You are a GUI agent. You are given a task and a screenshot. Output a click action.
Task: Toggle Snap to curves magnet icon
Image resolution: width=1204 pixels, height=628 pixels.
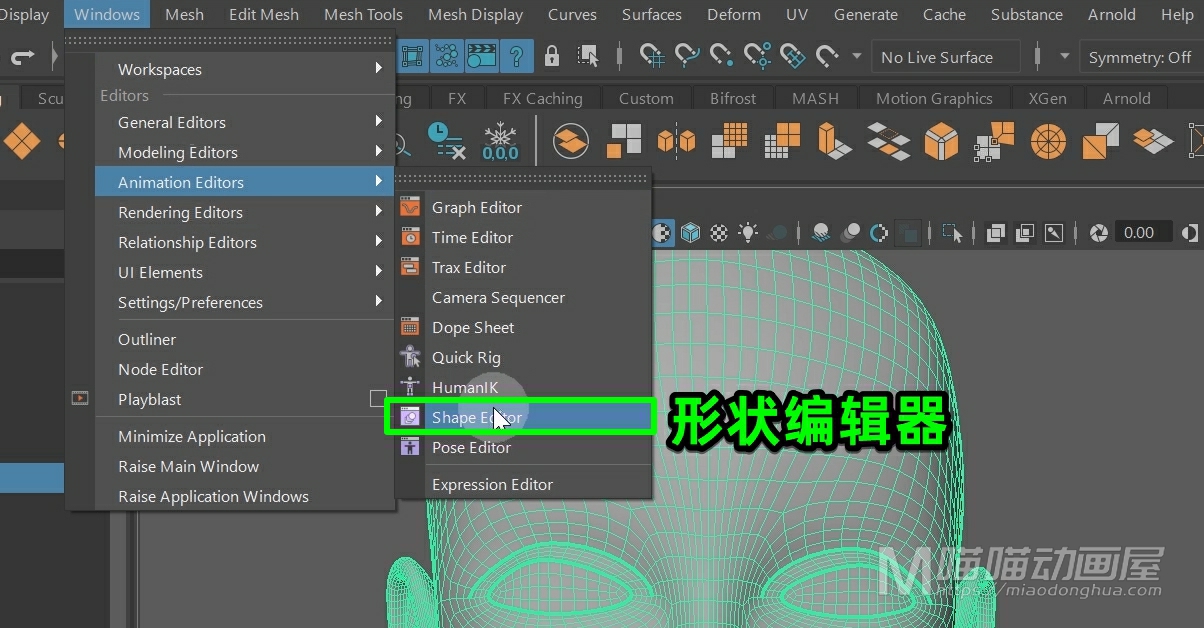coord(687,56)
